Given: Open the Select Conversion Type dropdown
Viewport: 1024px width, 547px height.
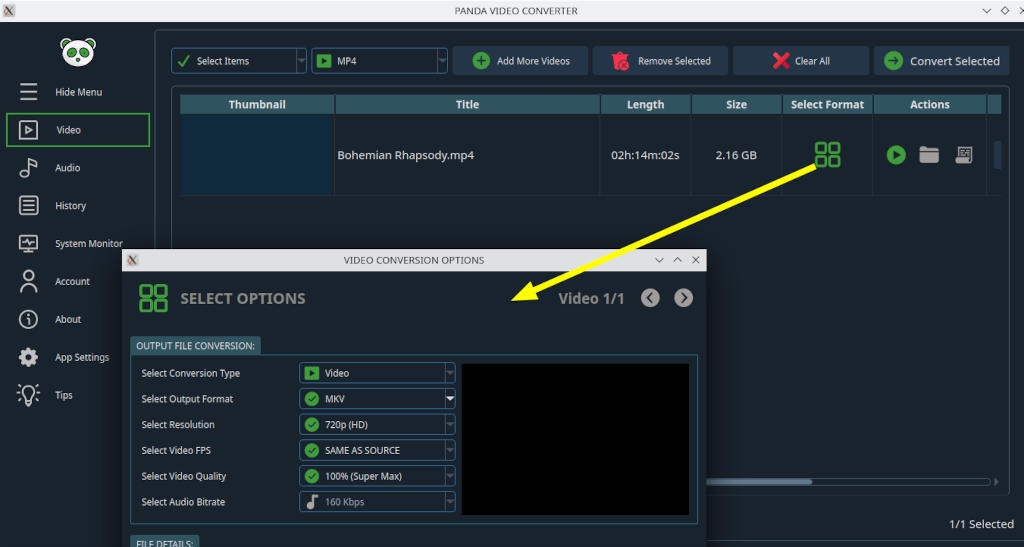Looking at the screenshot, I should 377,373.
